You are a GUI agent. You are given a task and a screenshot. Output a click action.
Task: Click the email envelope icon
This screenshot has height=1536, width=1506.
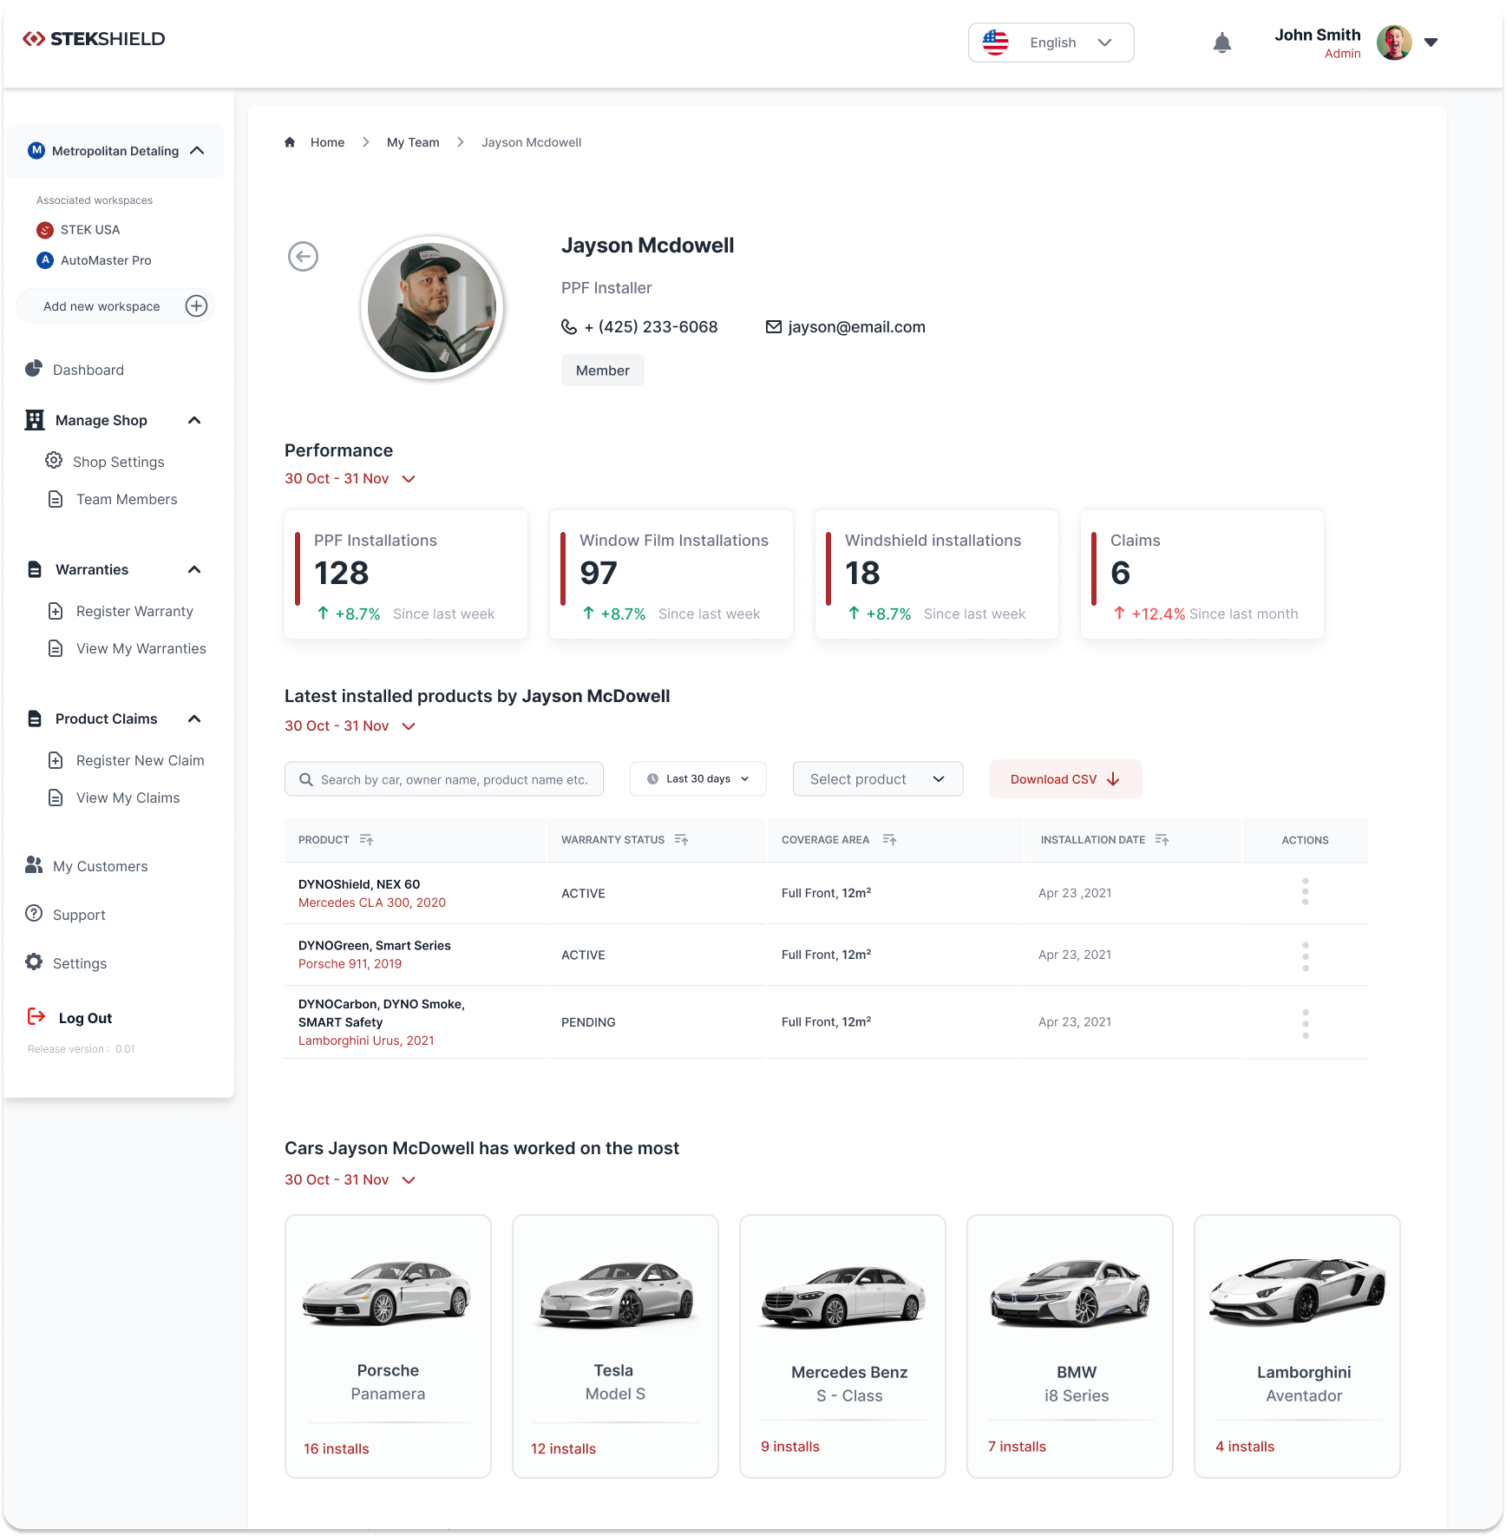[773, 327]
